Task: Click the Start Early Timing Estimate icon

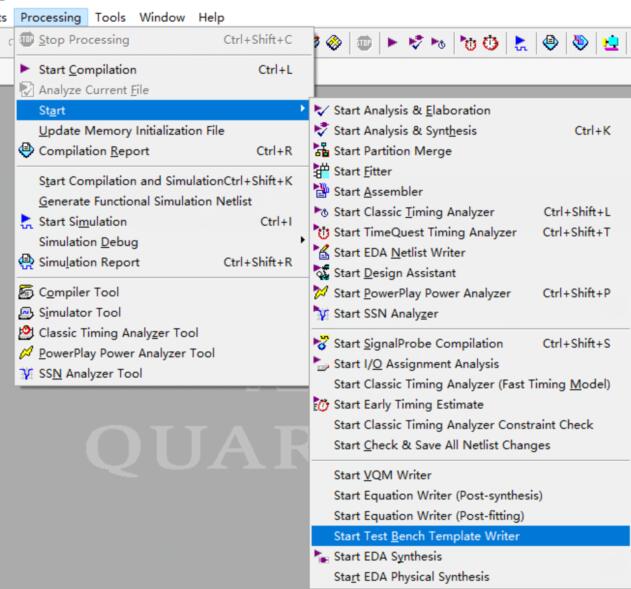Action: pyautogui.click(x=322, y=404)
